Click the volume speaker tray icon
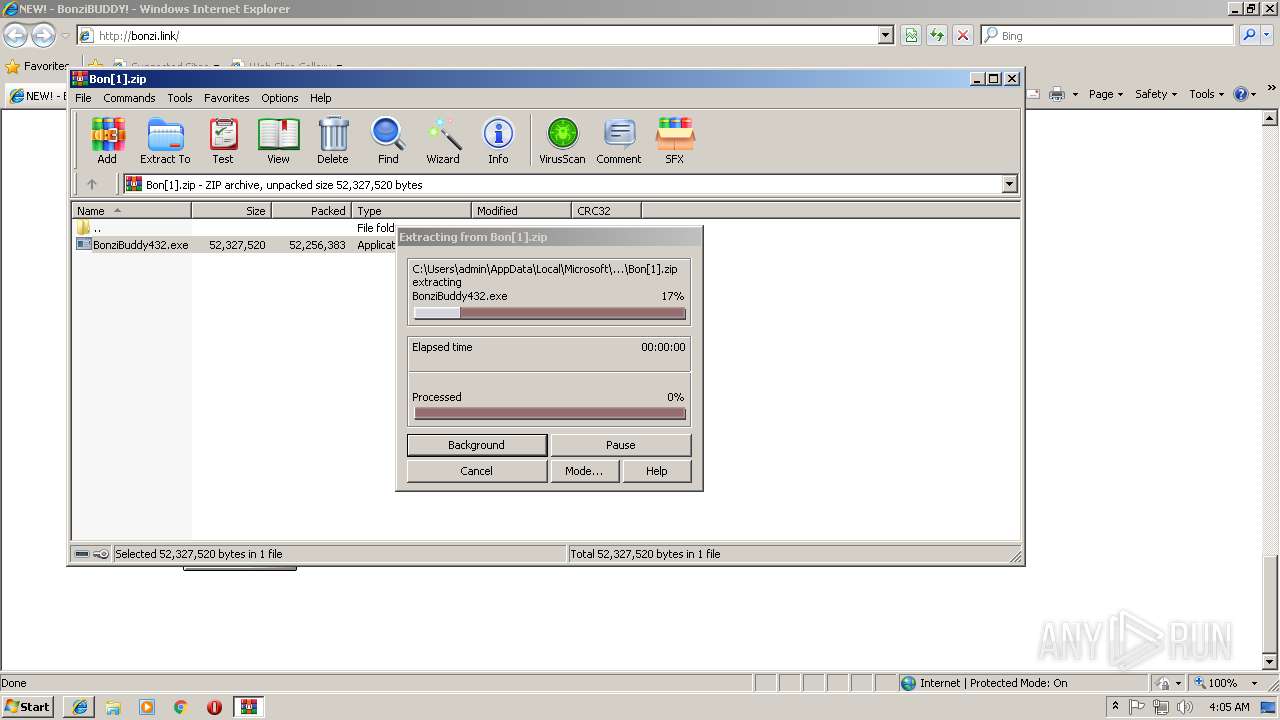The image size is (1280, 720). pyautogui.click(x=1185, y=707)
